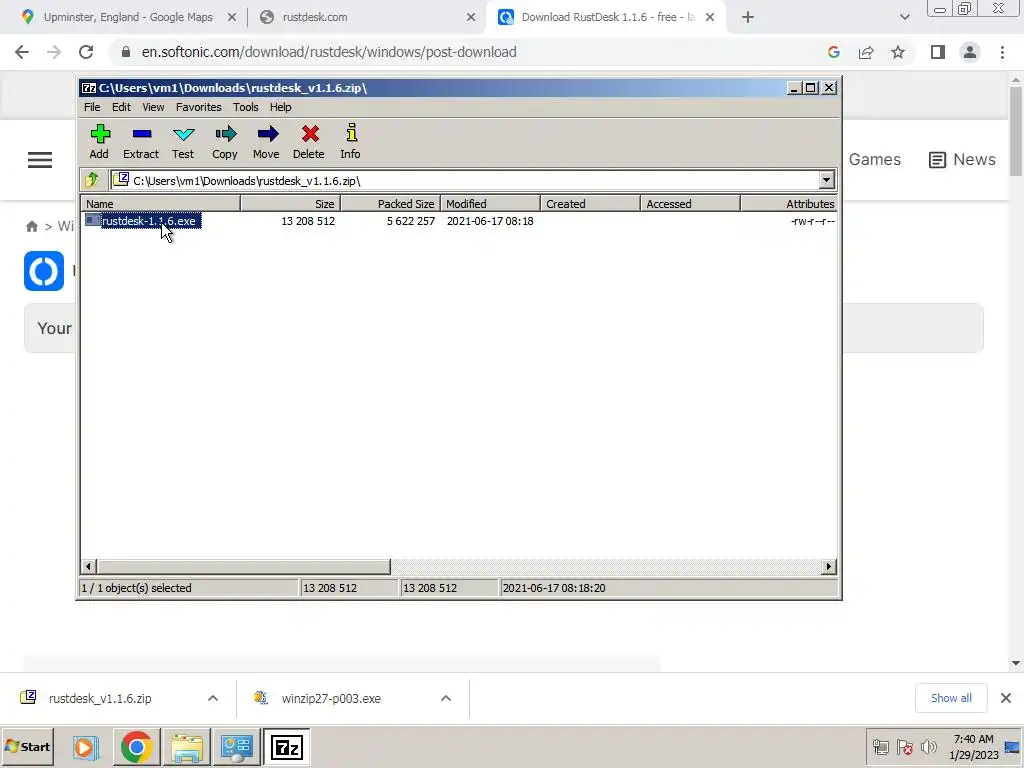Screen dimensions: 1024x768
Task: Sort by the Modified column header
Action: pos(490,204)
